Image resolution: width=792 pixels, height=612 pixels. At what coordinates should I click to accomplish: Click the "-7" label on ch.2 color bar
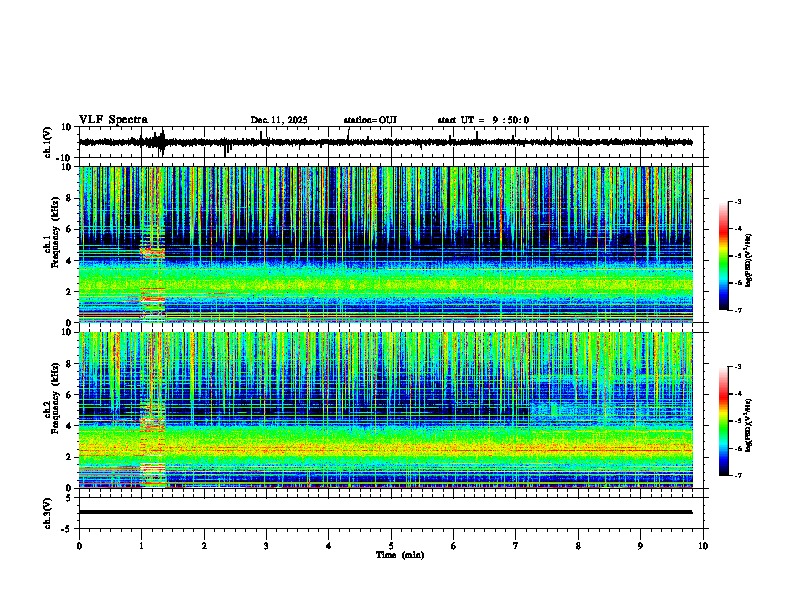click(738, 475)
